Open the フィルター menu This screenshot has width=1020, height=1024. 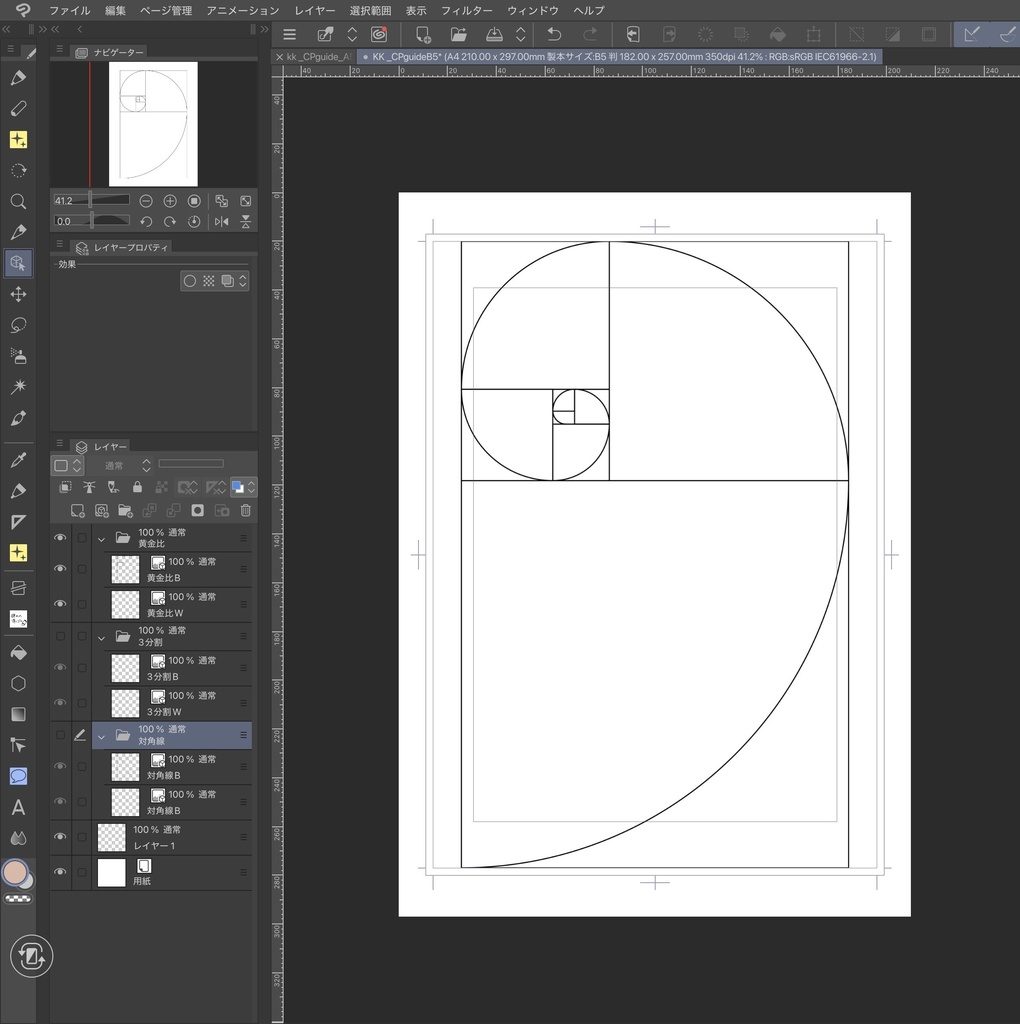click(x=466, y=10)
